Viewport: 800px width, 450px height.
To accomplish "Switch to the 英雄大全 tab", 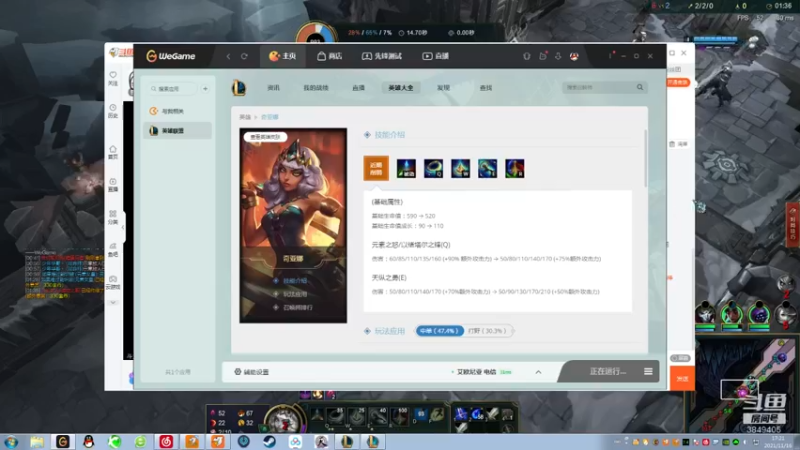I will [401, 88].
